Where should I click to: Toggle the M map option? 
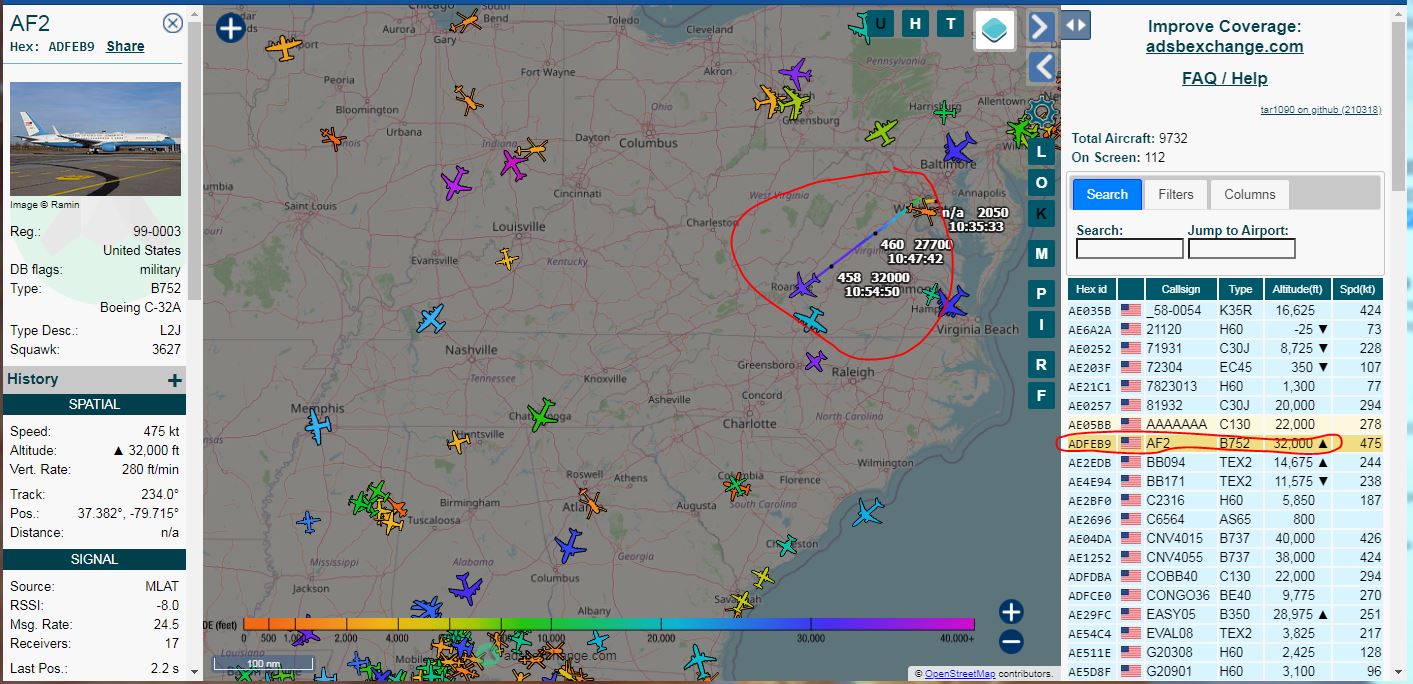tap(1041, 254)
